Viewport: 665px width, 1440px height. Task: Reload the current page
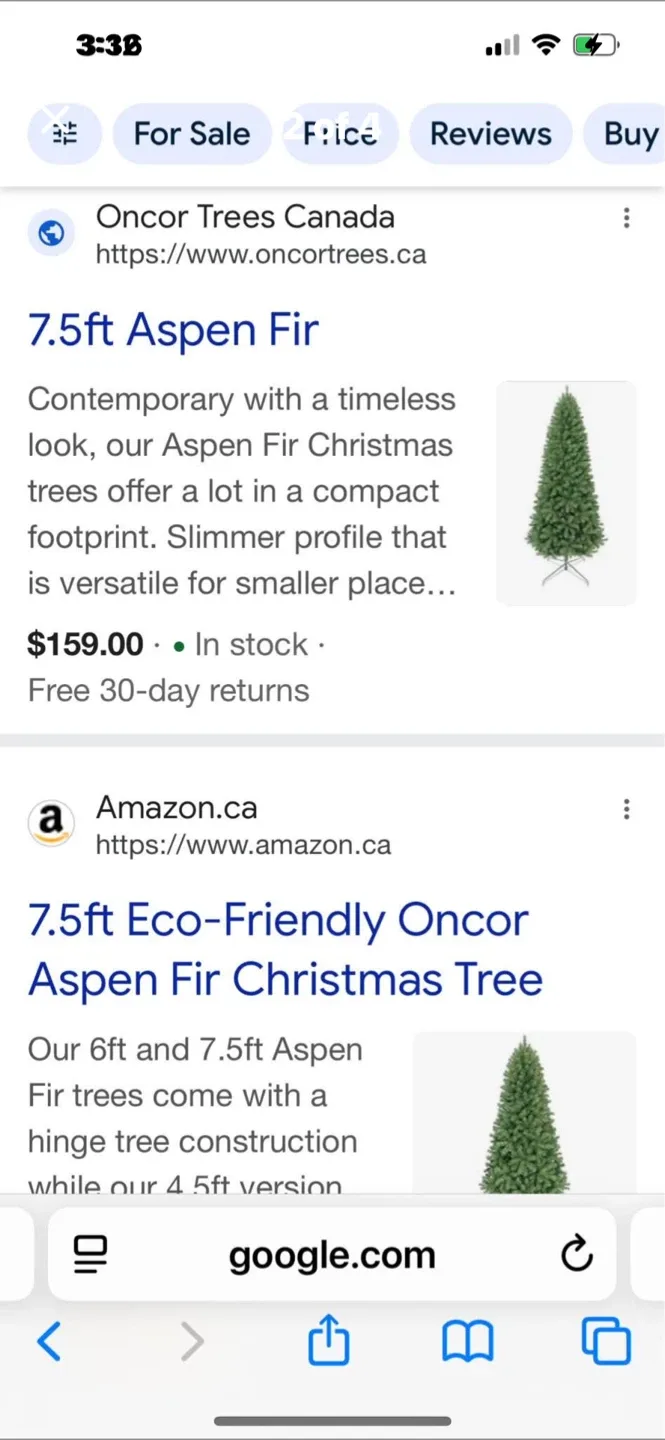(577, 1255)
